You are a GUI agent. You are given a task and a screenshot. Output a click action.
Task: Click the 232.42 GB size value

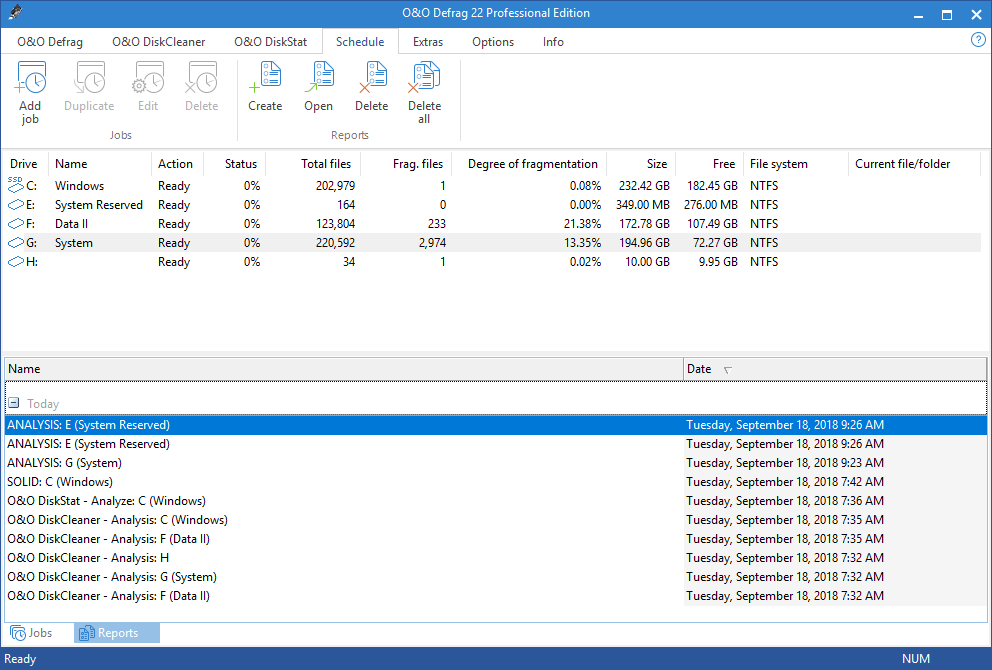point(644,186)
